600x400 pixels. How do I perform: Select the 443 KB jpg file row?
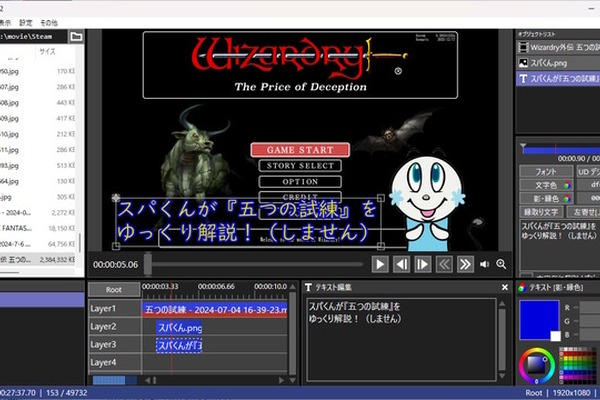click(38, 103)
